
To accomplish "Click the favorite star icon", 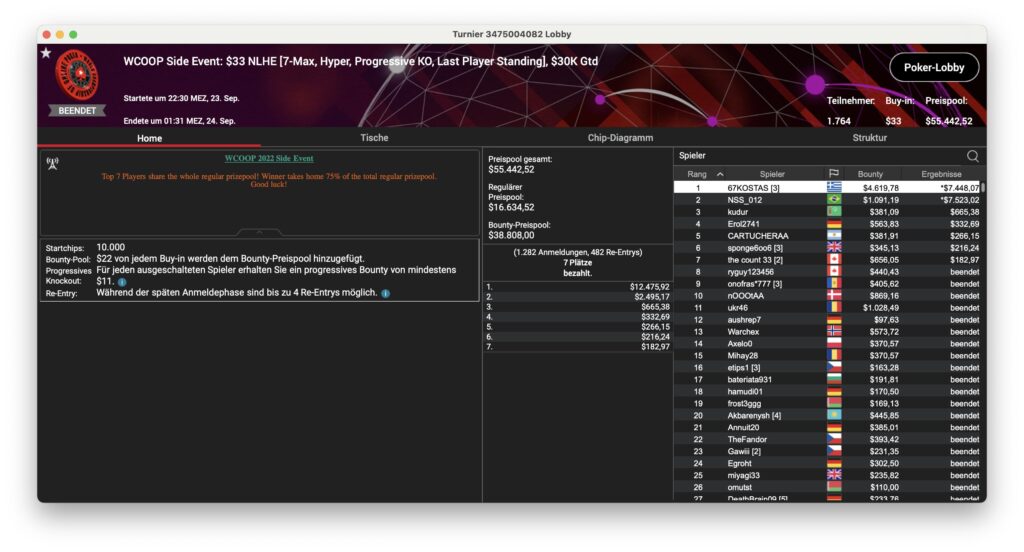I will 45,53.
